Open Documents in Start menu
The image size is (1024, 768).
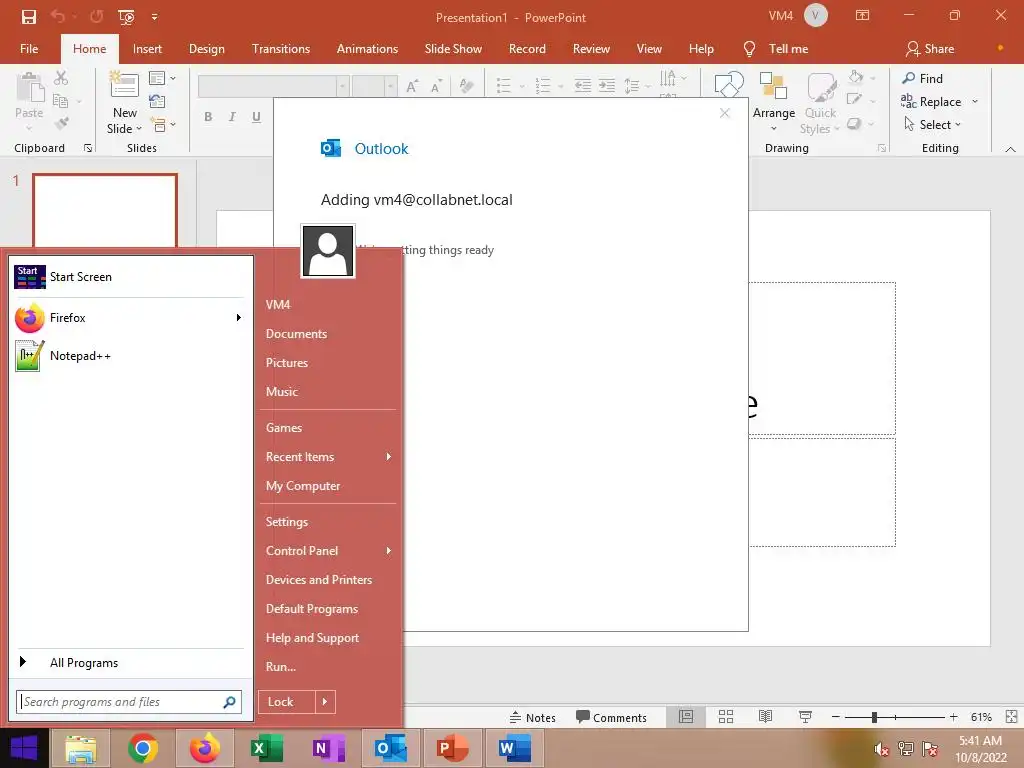(296, 334)
